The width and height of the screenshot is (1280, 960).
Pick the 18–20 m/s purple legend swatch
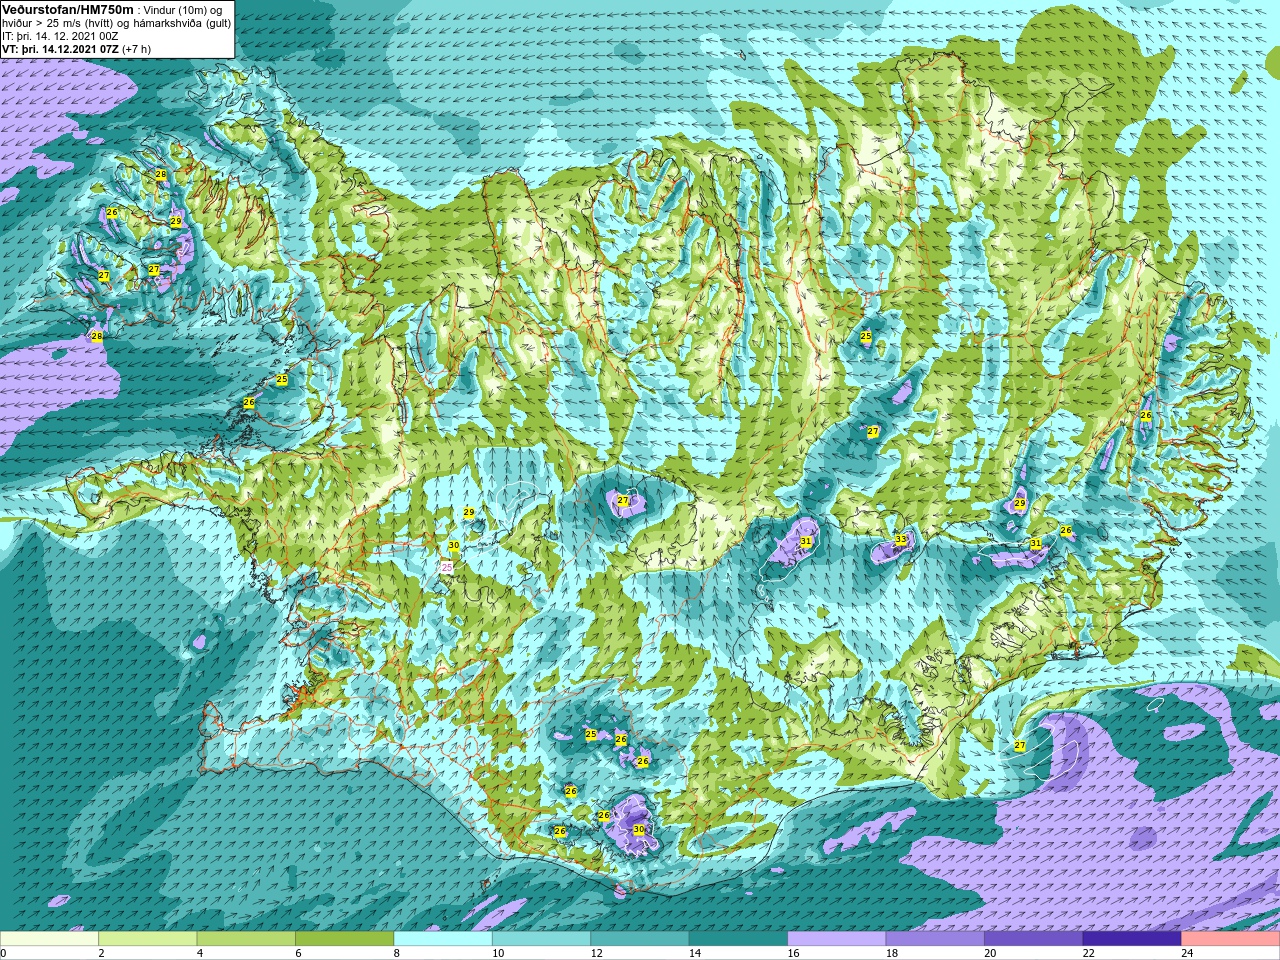pyautogui.click(x=935, y=938)
